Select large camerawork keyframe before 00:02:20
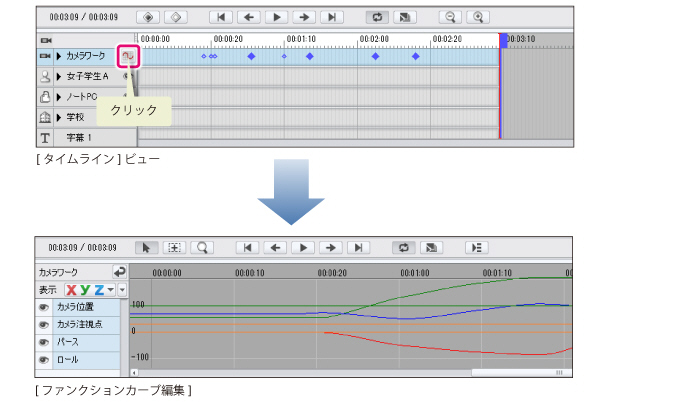Screen dimensions: 700x406 coord(416,56)
